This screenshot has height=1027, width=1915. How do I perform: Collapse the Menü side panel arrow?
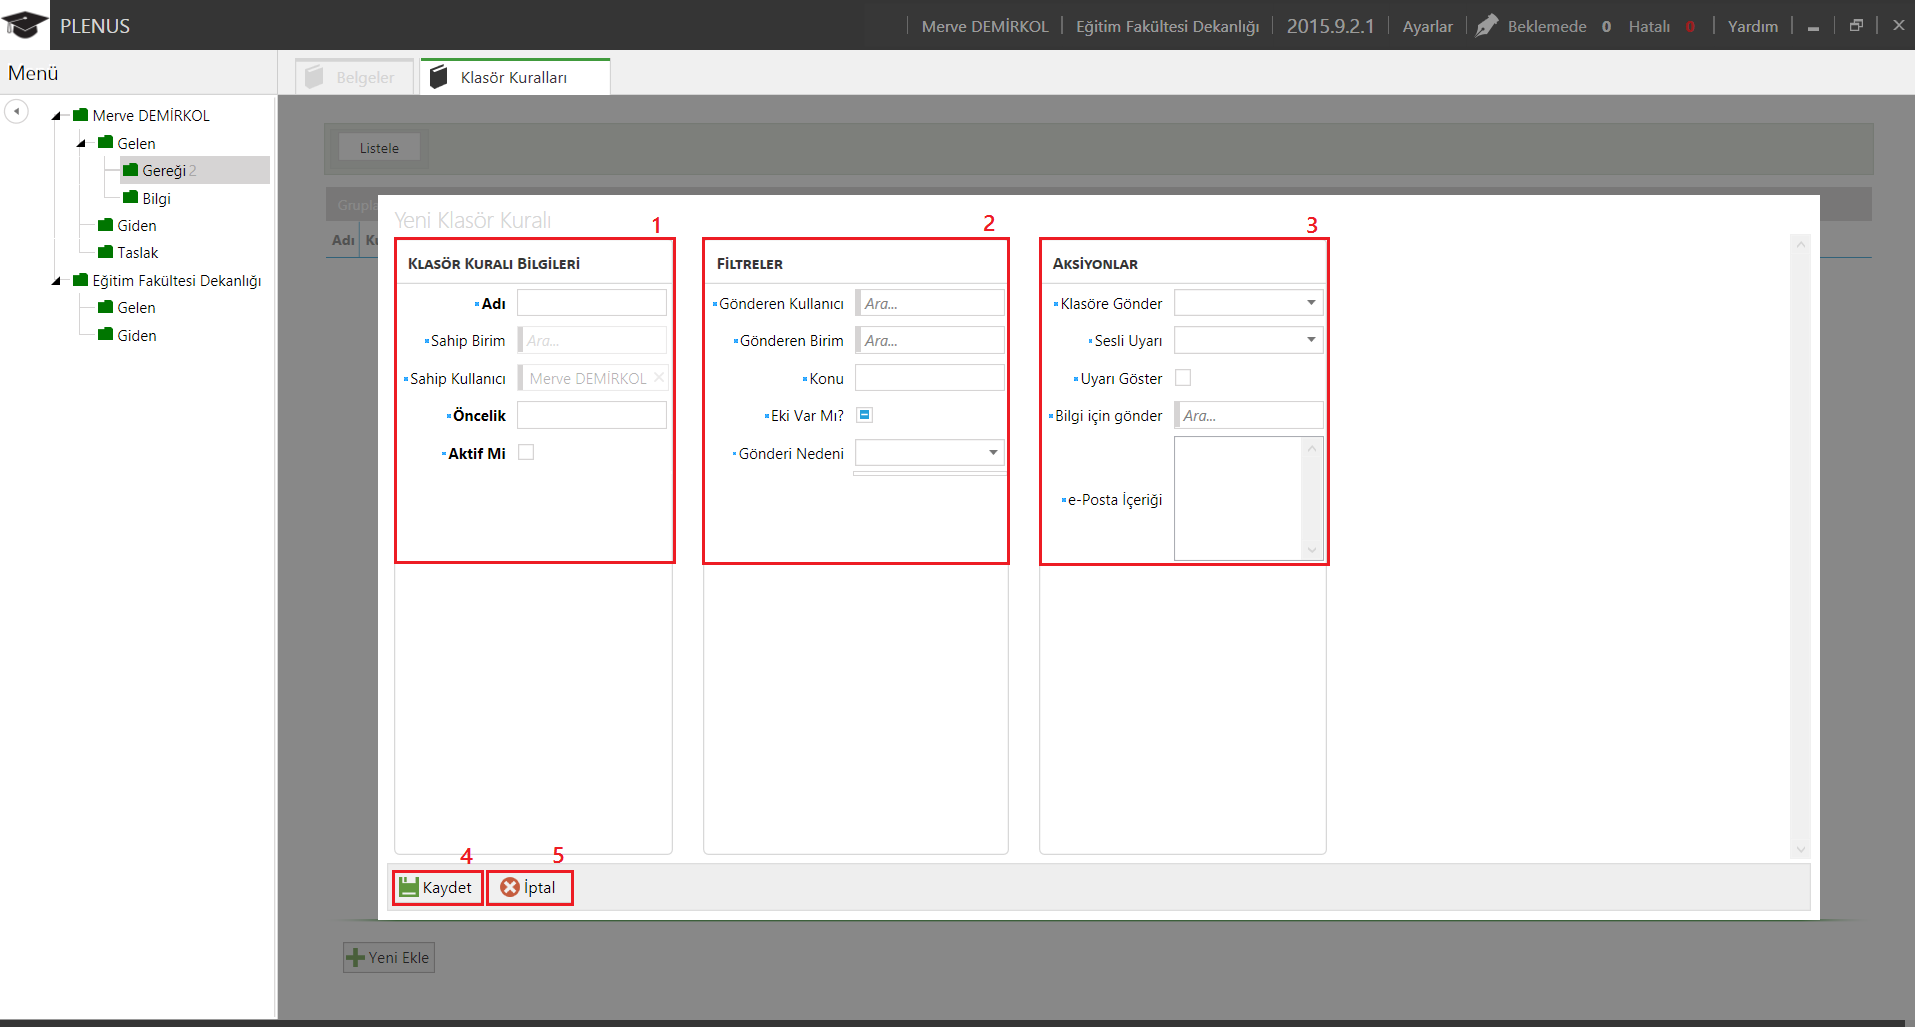coord(16,111)
